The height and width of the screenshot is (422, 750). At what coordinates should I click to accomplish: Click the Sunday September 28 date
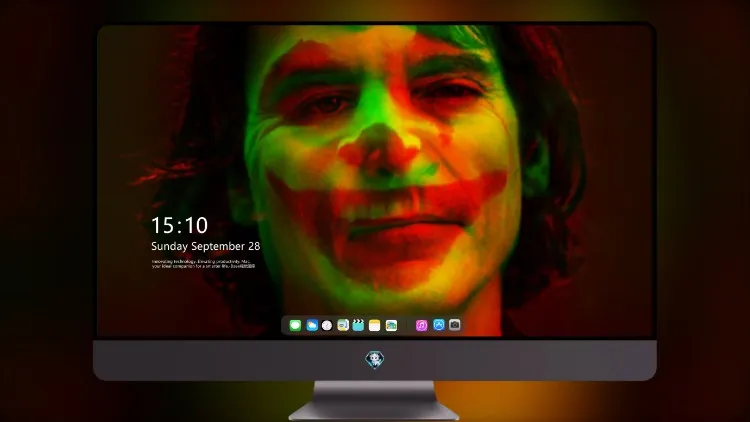pos(206,246)
